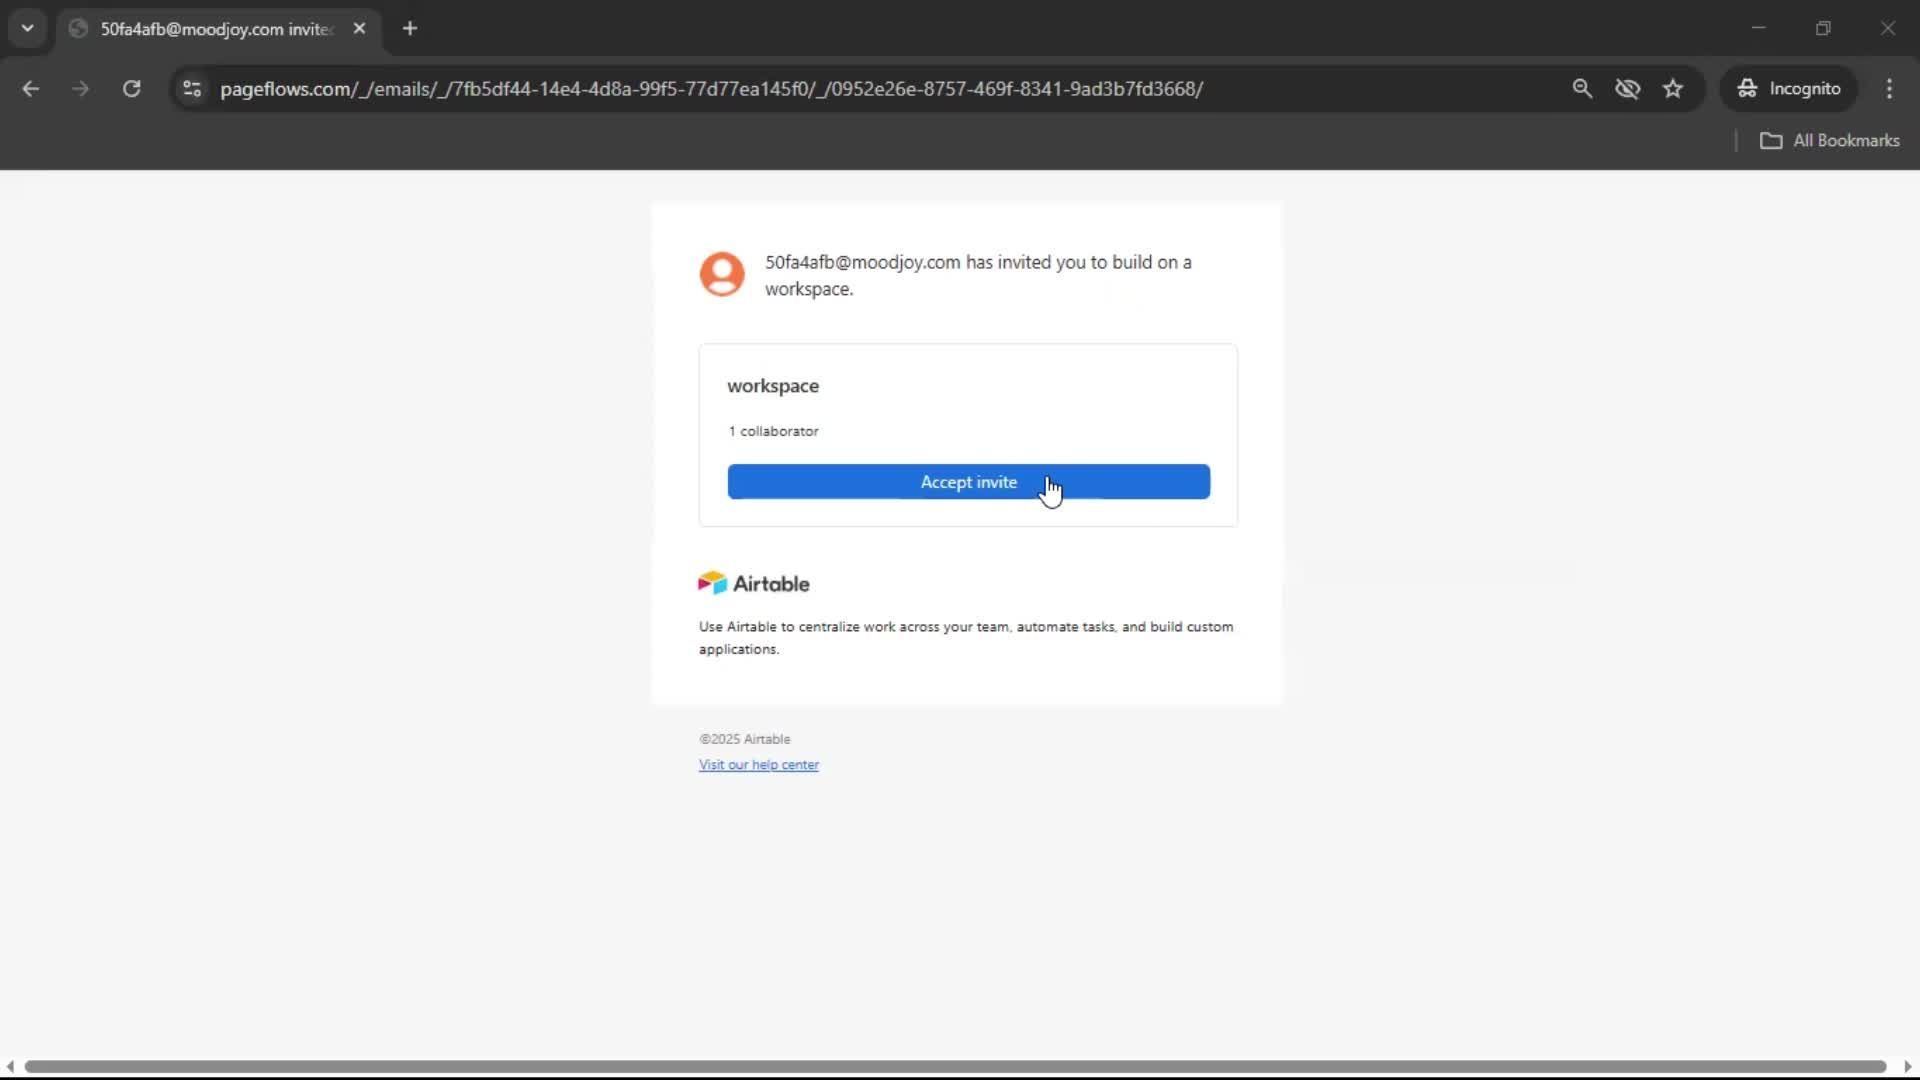
Task: Click the Airtable logo
Action: (x=754, y=583)
